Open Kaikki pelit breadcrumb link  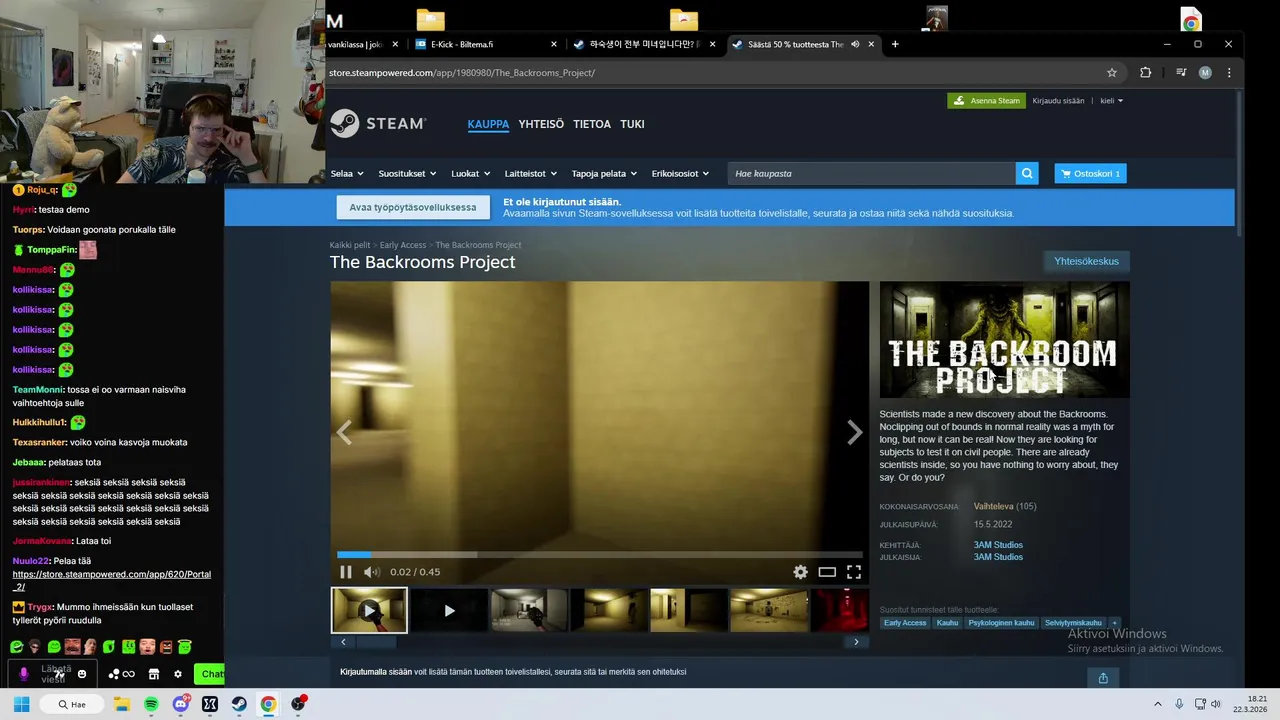pyautogui.click(x=350, y=245)
